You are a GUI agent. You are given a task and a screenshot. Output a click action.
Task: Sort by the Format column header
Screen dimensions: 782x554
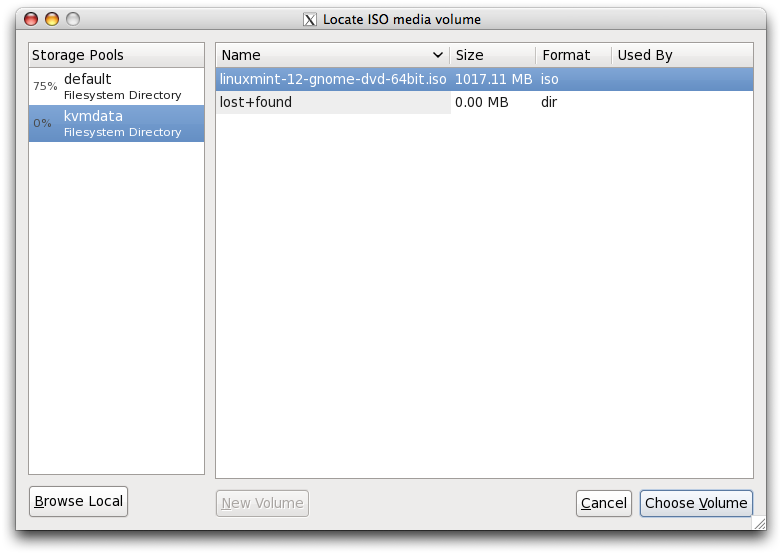[x=574, y=55]
